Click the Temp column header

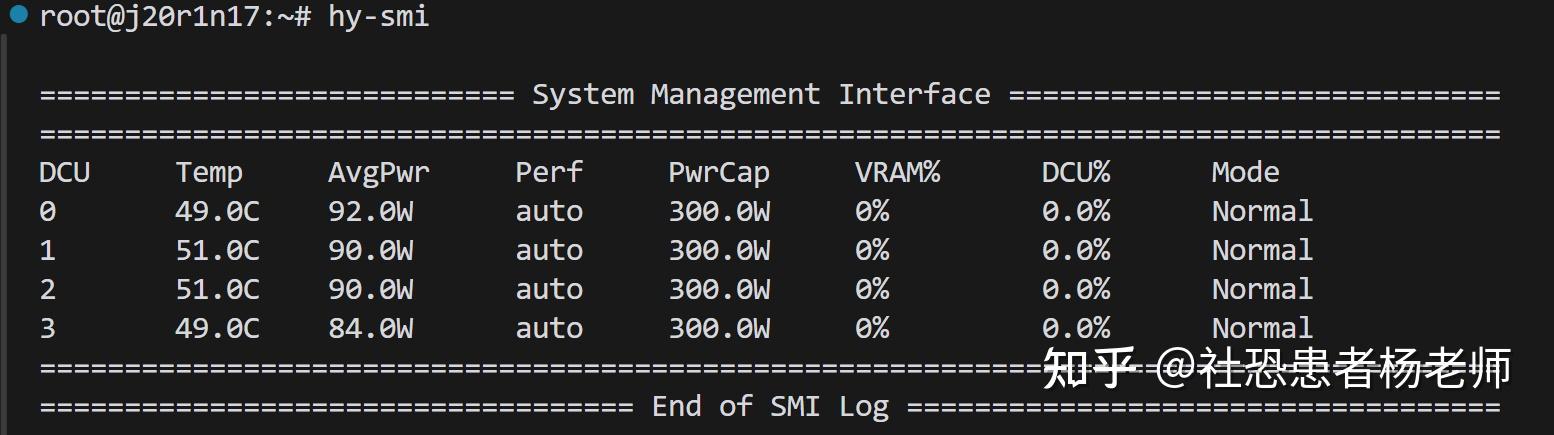(209, 173)
